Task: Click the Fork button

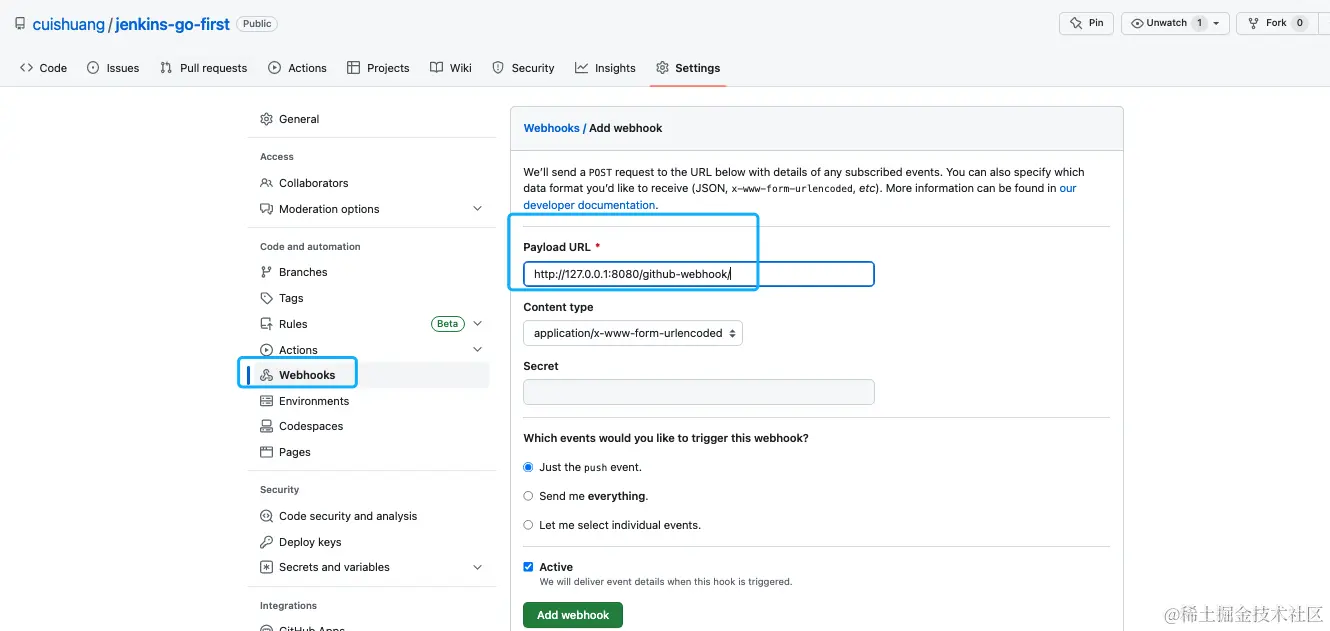Action: [x=1276, y=23]
